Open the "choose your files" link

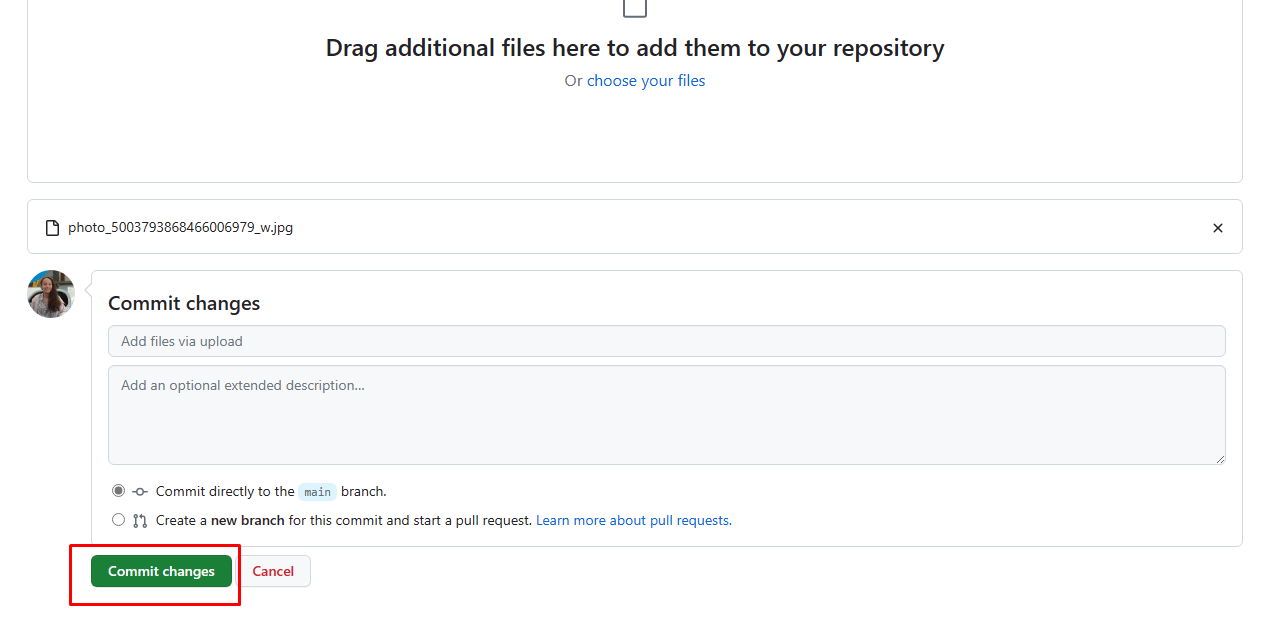point(646,80)
